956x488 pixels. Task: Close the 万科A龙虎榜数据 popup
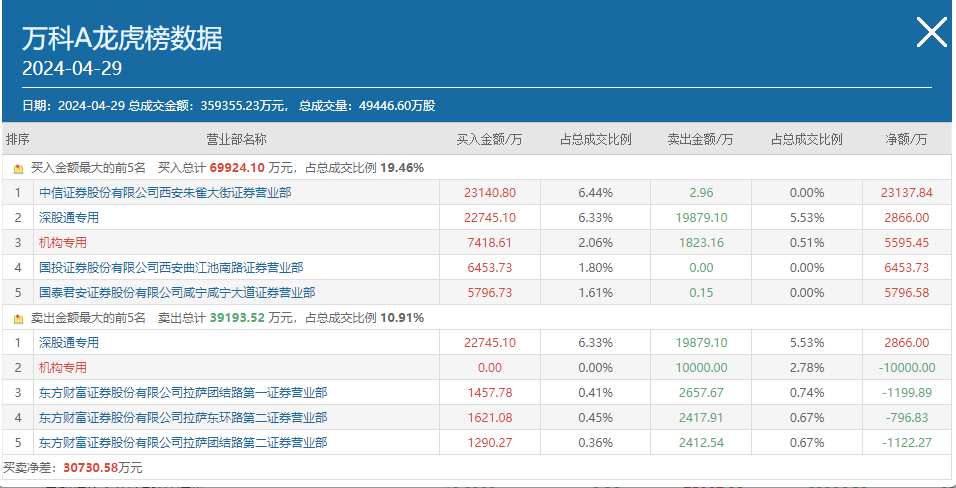click(x=932, y=32)
